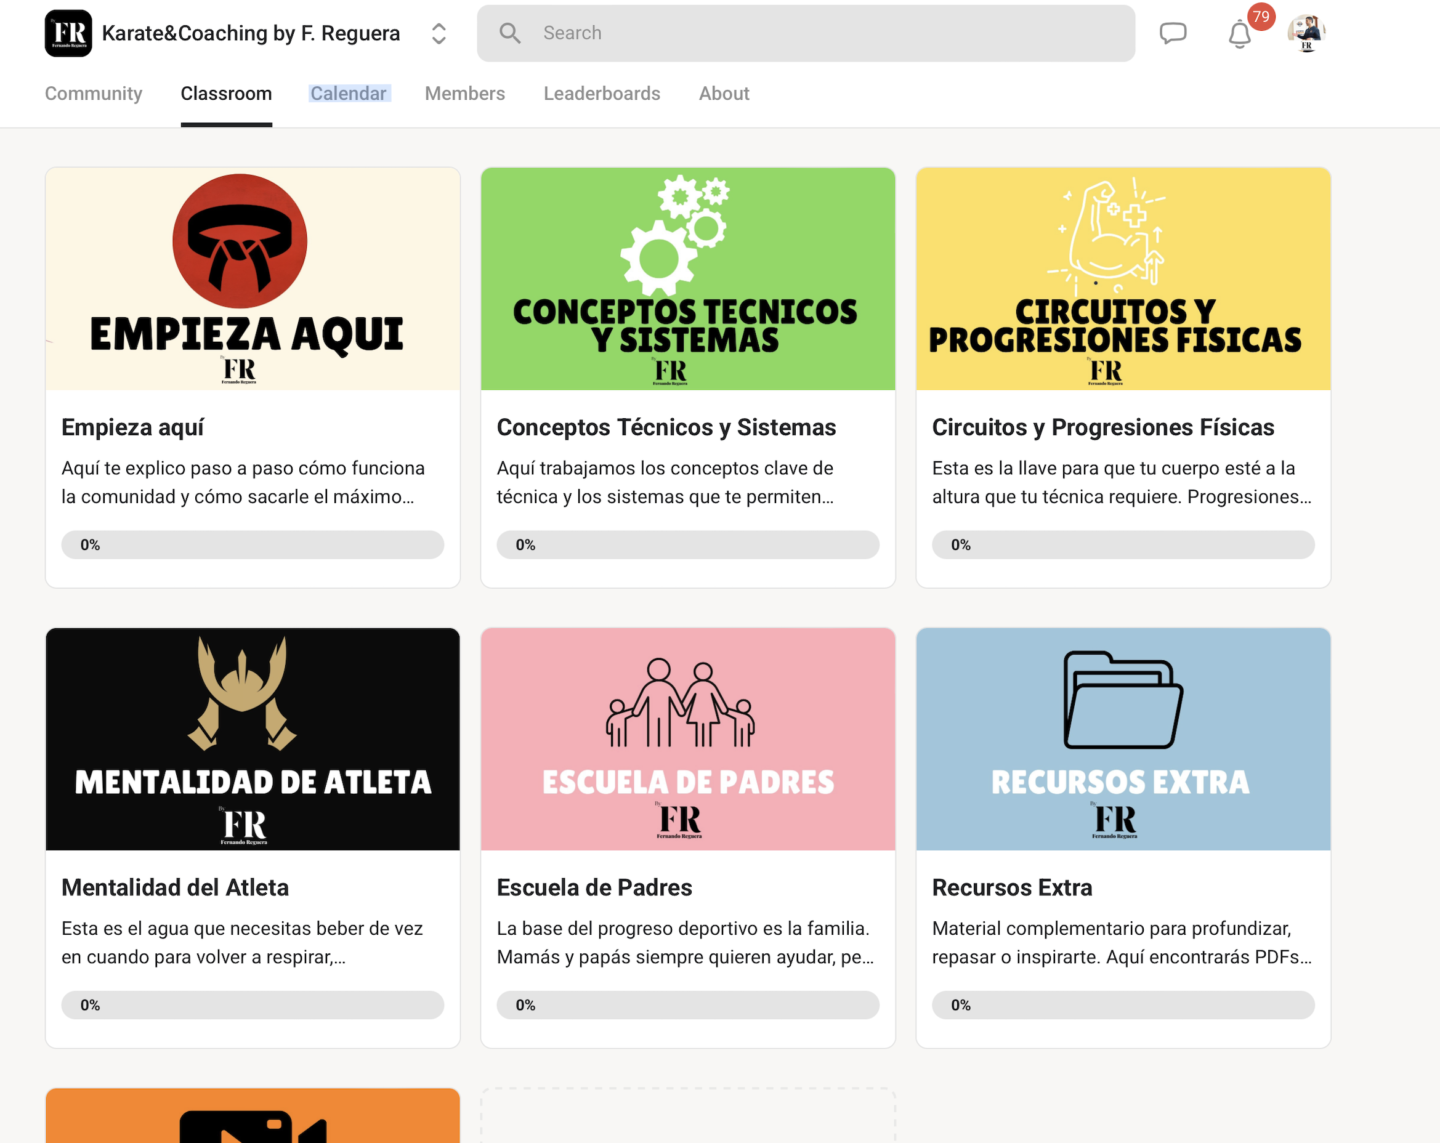The height and width of the screenshot is (1143, 1440).
Task: Click the search magnifier icon
Action: coord(510,33)
